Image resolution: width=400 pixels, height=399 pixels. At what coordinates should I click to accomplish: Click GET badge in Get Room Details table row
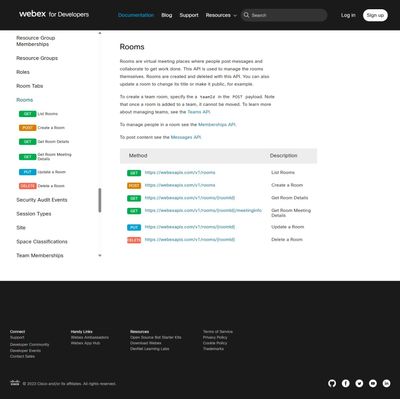134,198
